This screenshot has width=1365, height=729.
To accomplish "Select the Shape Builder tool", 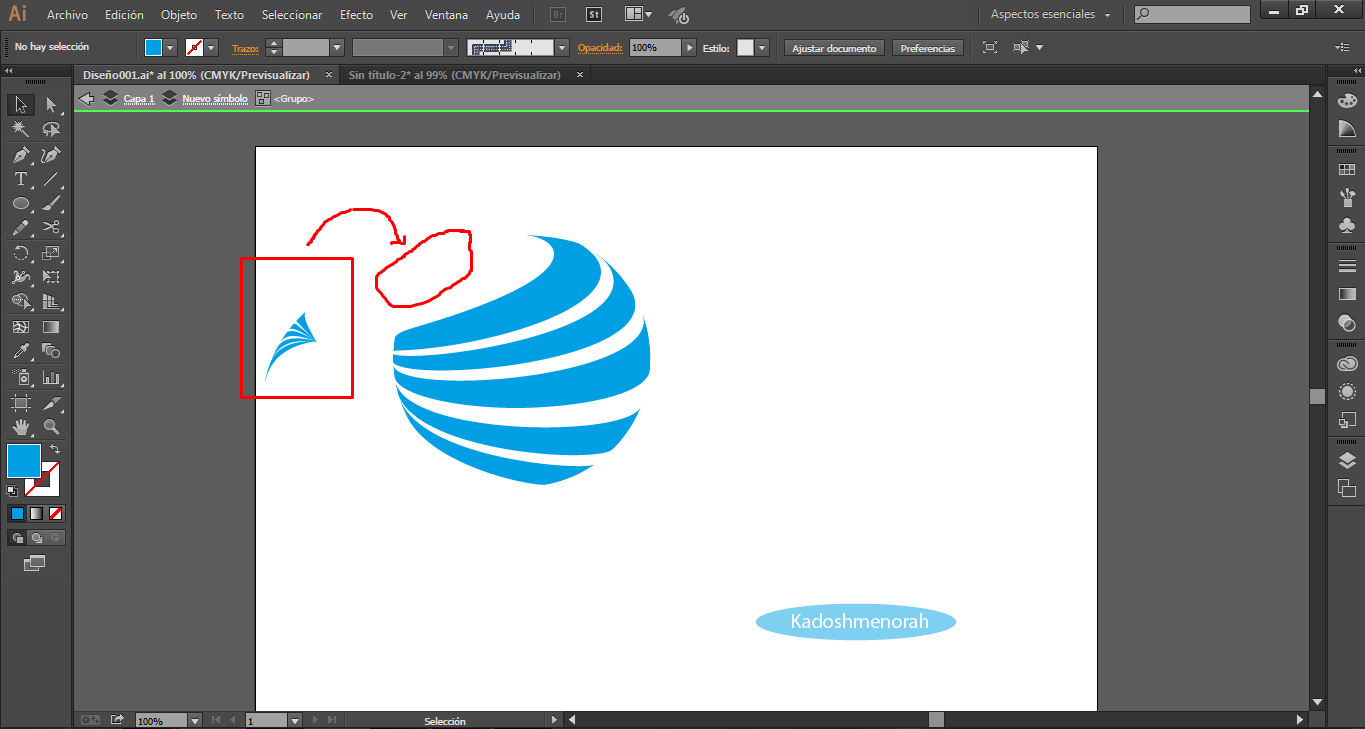I will [20, 301].
